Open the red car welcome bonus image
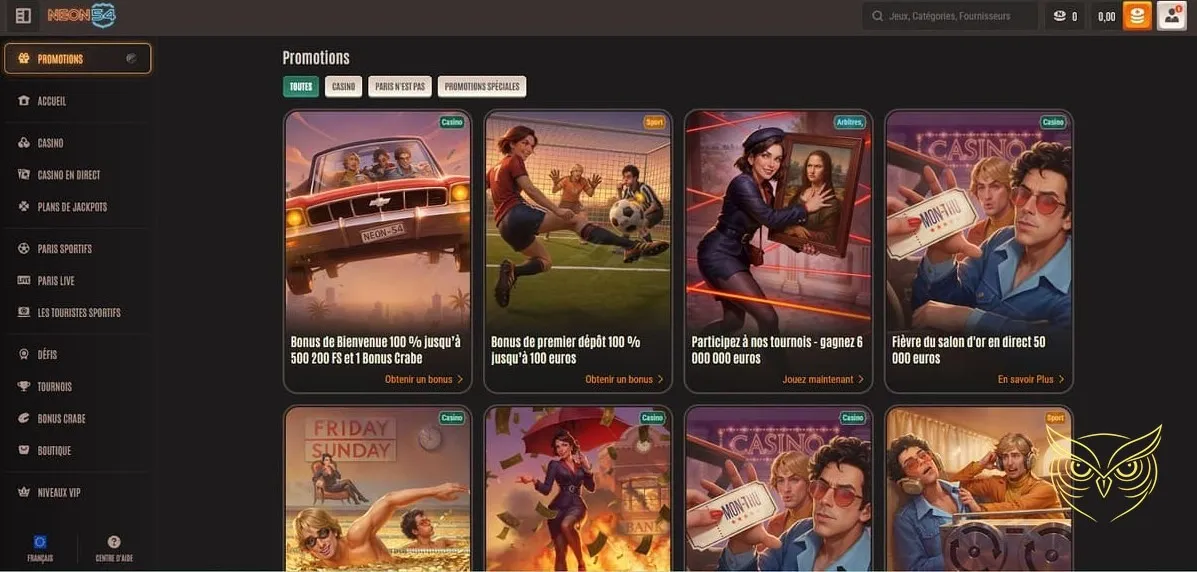 (x=378, y=221)
